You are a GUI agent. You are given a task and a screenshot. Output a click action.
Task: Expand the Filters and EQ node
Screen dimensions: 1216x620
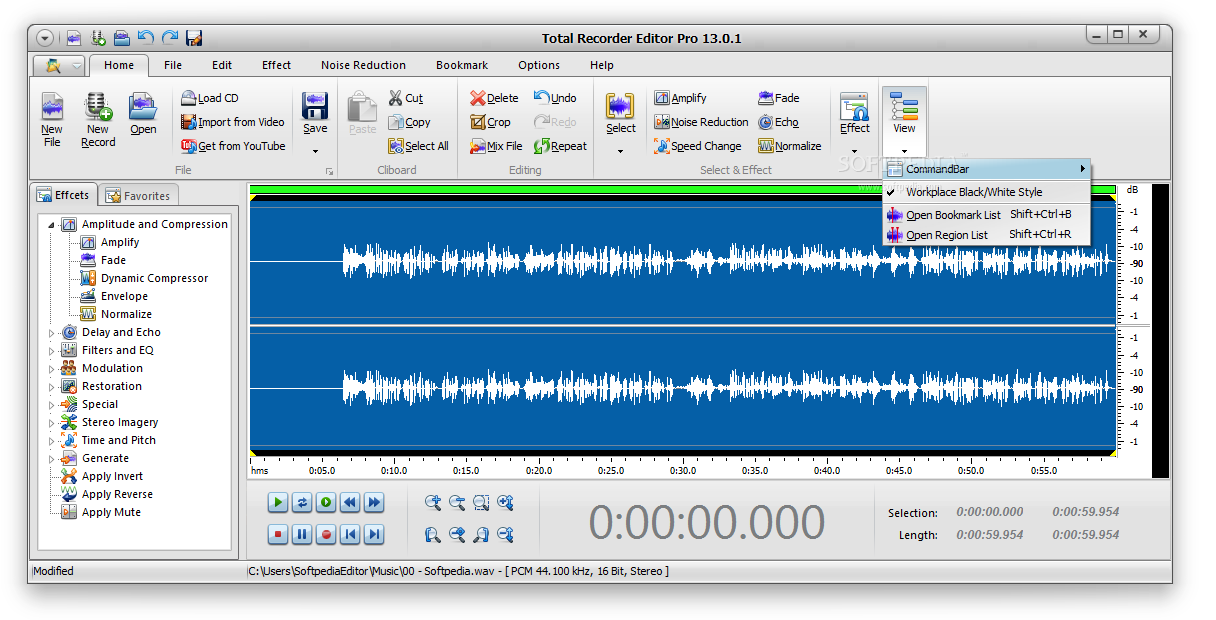tap(52, 351)
